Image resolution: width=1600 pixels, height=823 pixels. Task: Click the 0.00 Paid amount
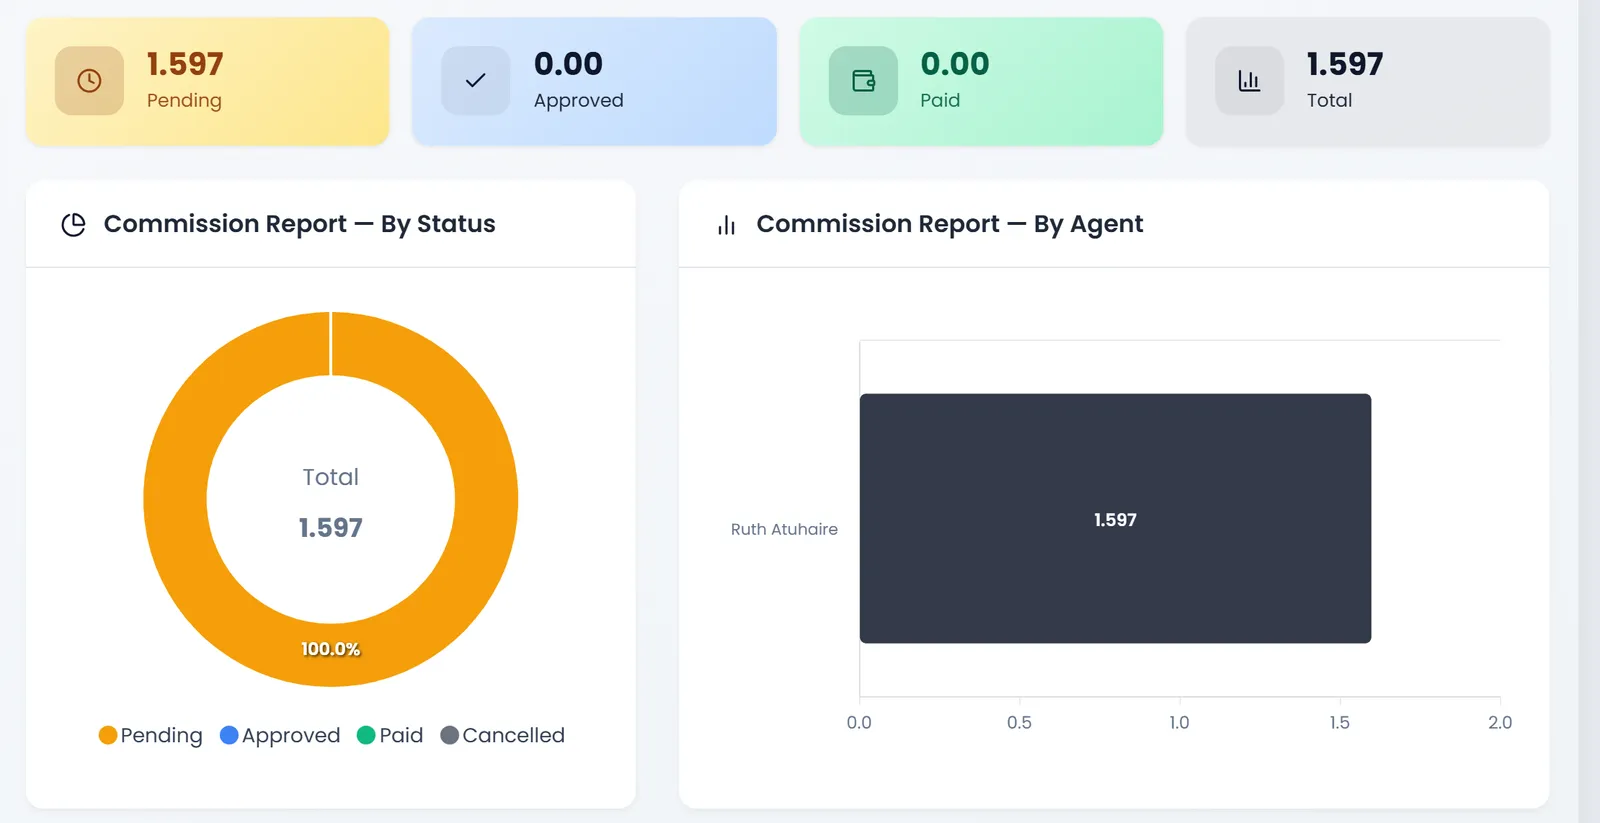955,64
